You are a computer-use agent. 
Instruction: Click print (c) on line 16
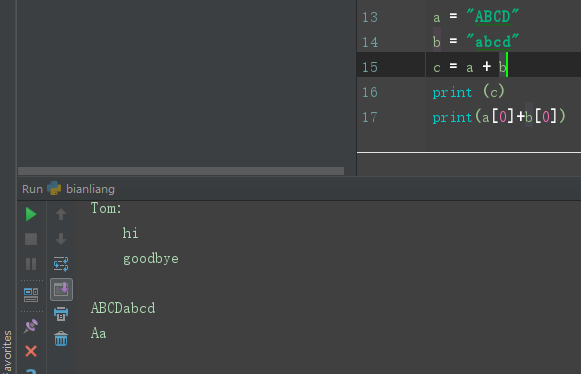tap(468, 92)
